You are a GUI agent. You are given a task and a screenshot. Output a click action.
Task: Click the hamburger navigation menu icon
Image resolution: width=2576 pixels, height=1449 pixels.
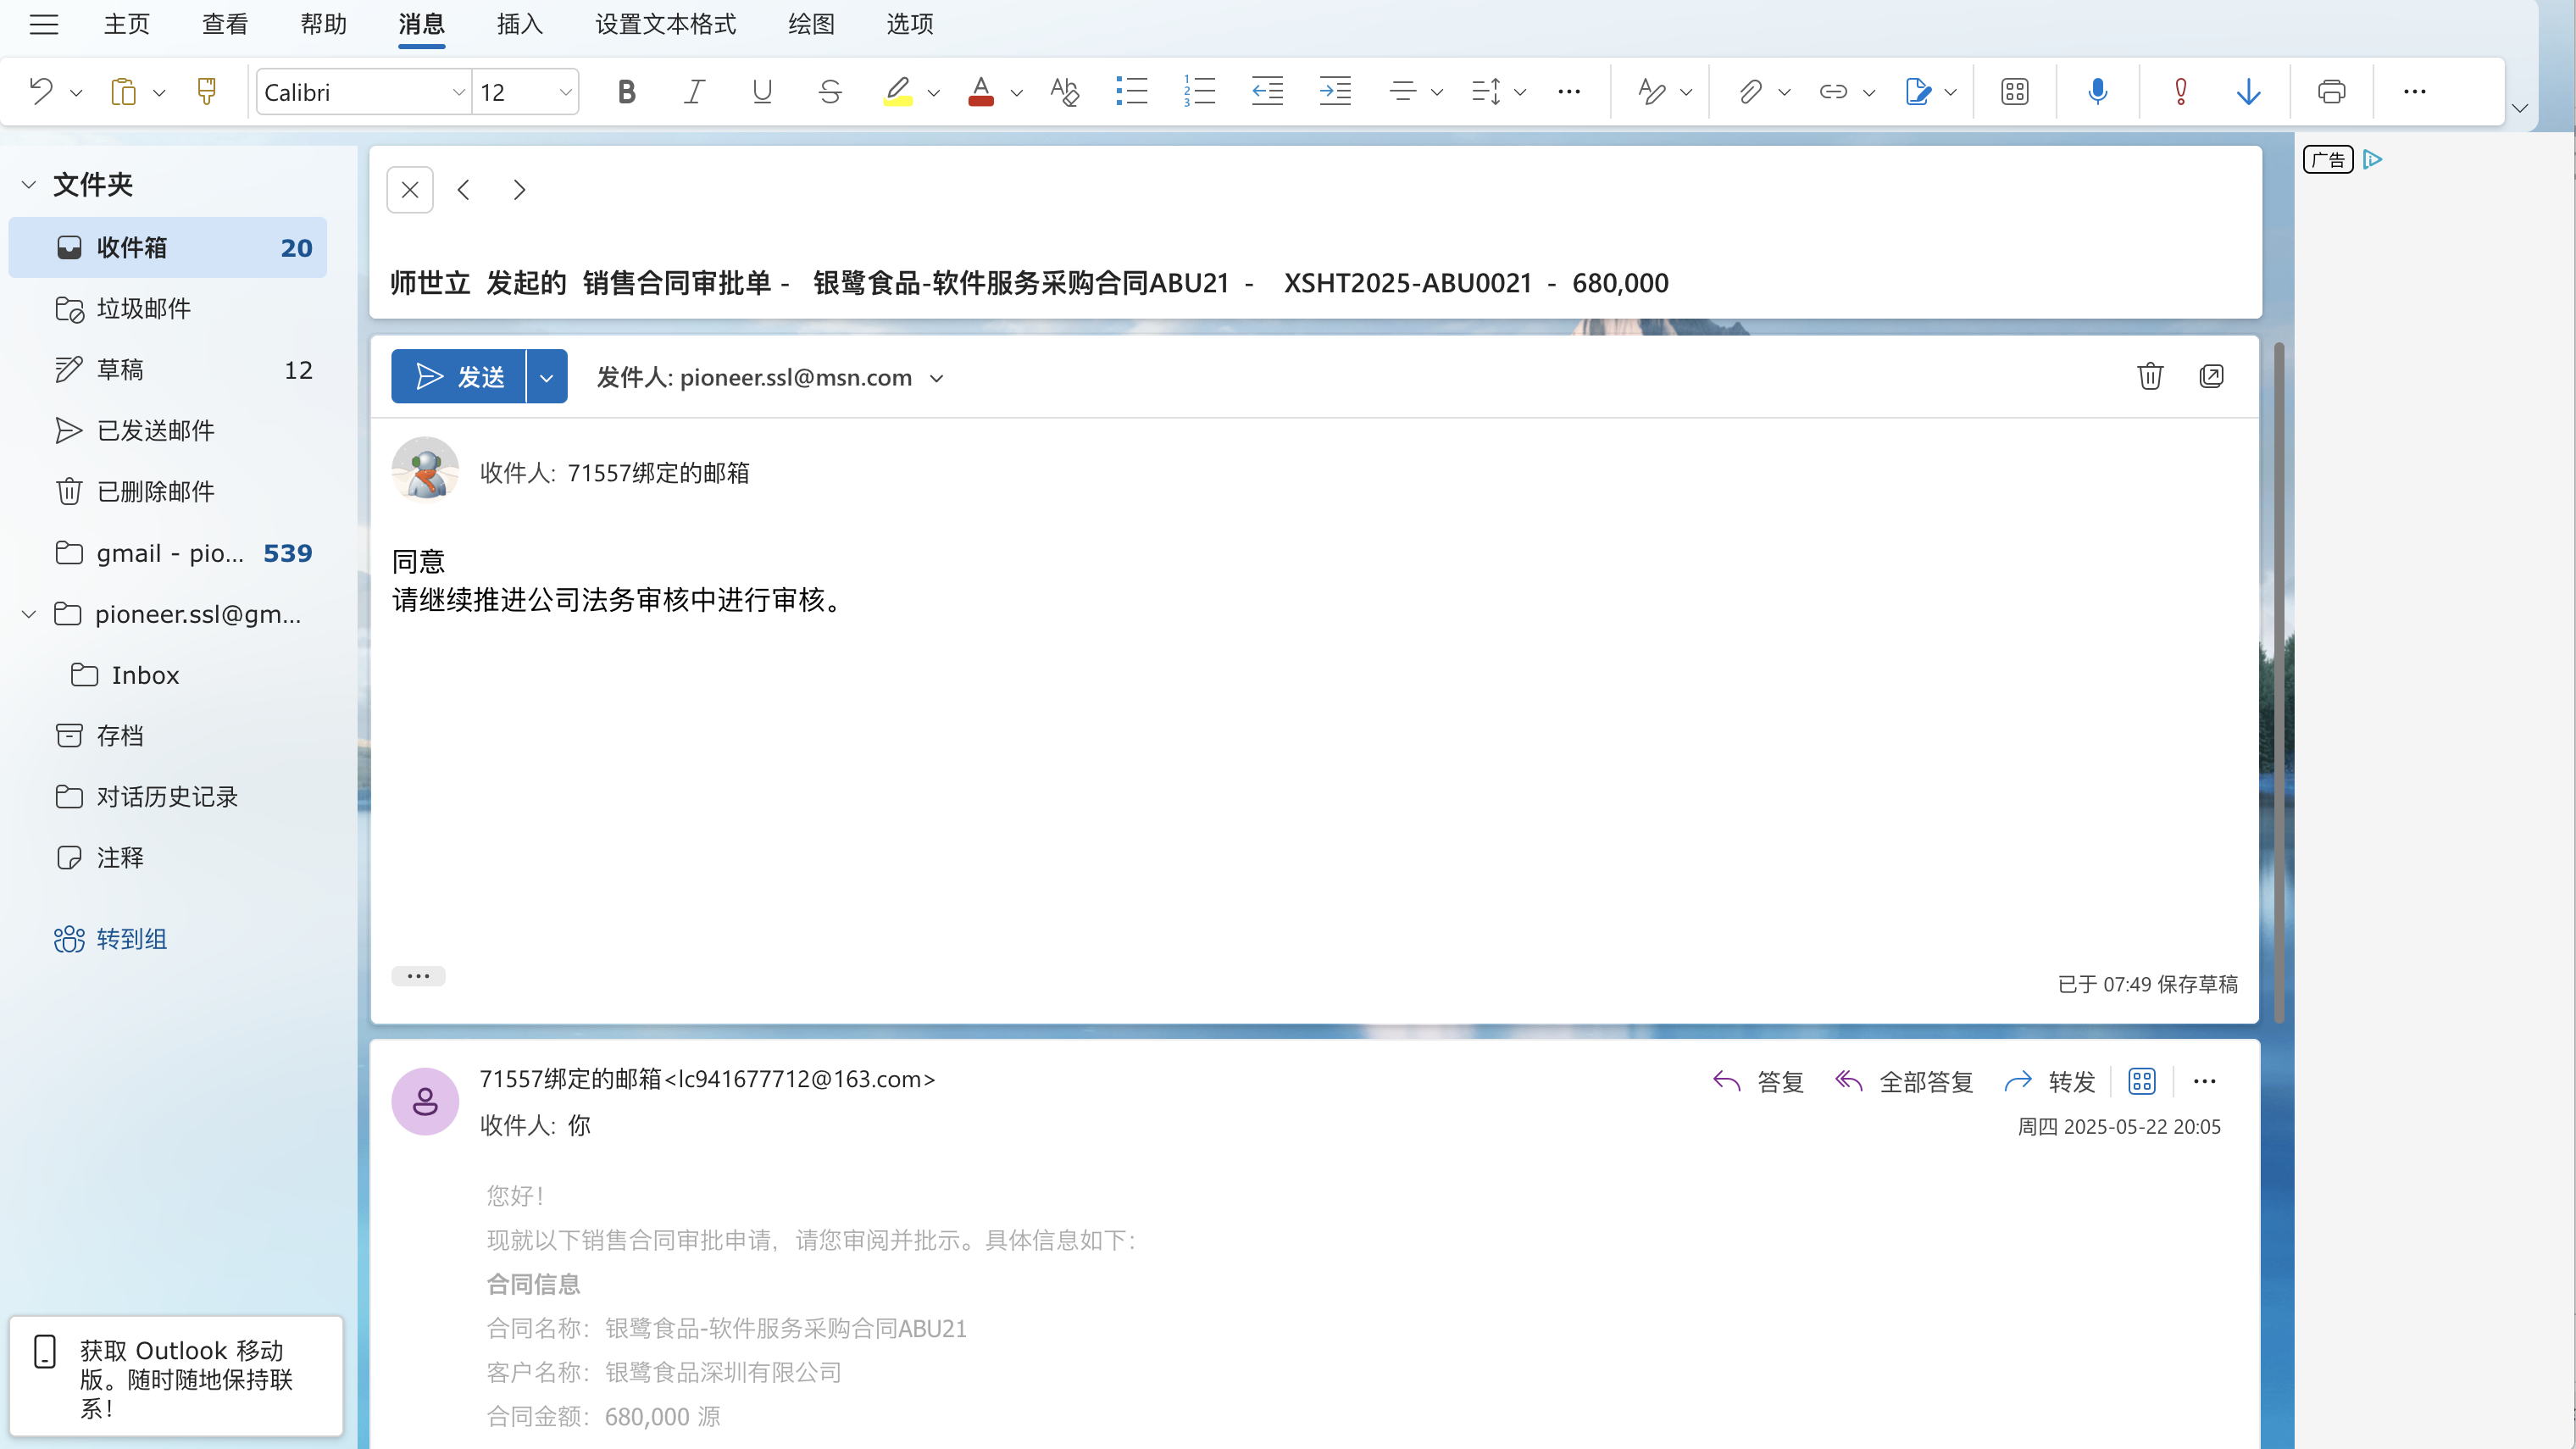(43, 24)
